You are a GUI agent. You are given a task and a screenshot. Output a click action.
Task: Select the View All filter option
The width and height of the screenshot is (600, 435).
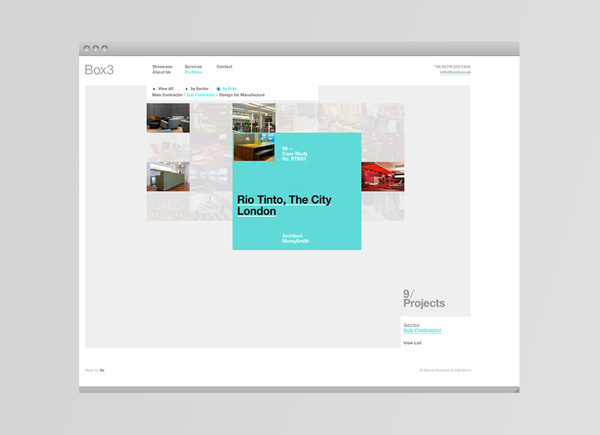[x=163, y=89]
